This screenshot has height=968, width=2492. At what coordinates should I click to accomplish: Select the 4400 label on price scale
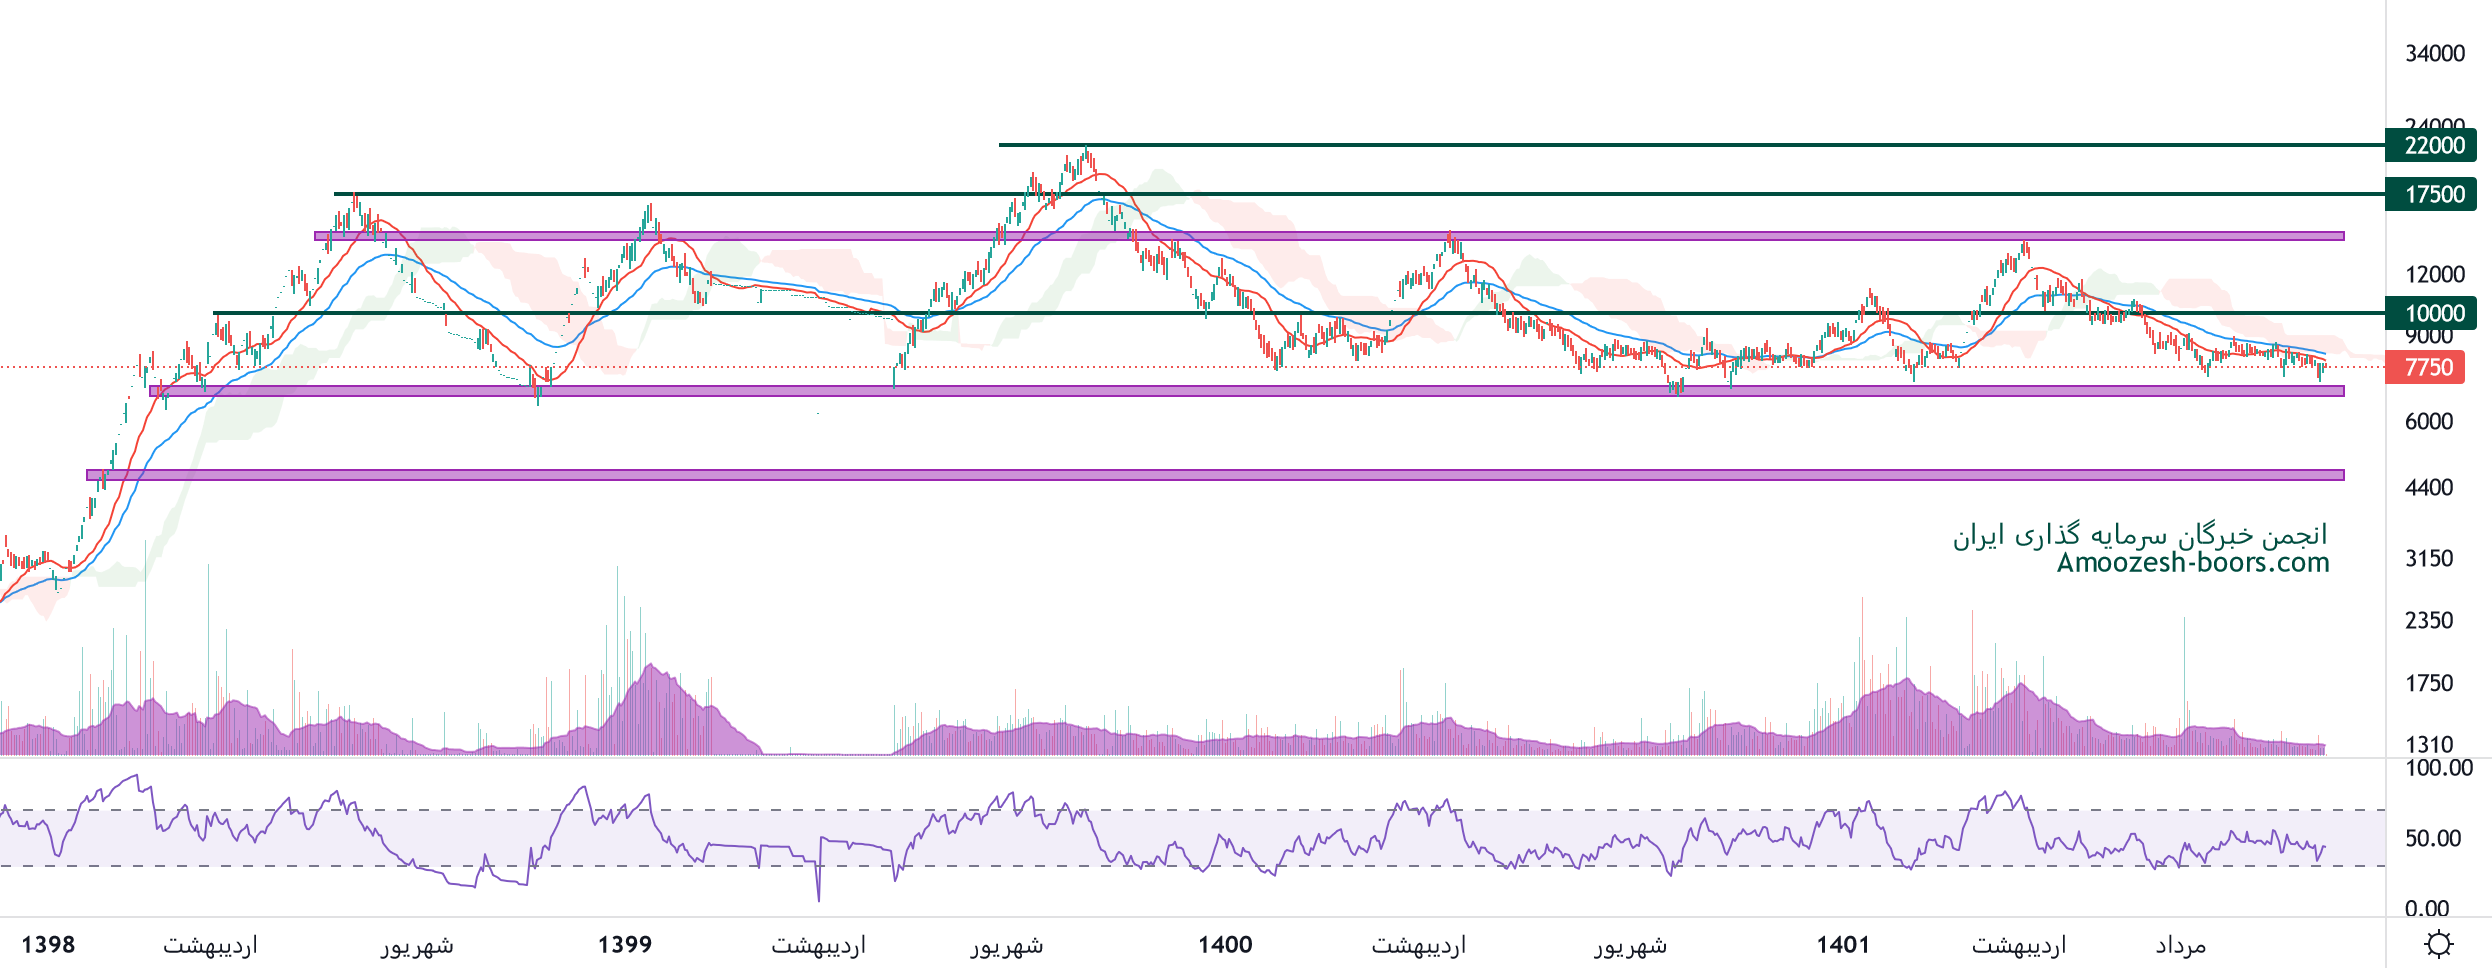click(2428, 487)
